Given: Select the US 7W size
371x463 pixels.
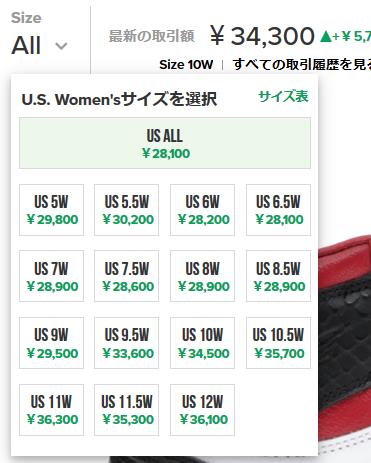Looking at the screenshot, I should 51,276.
